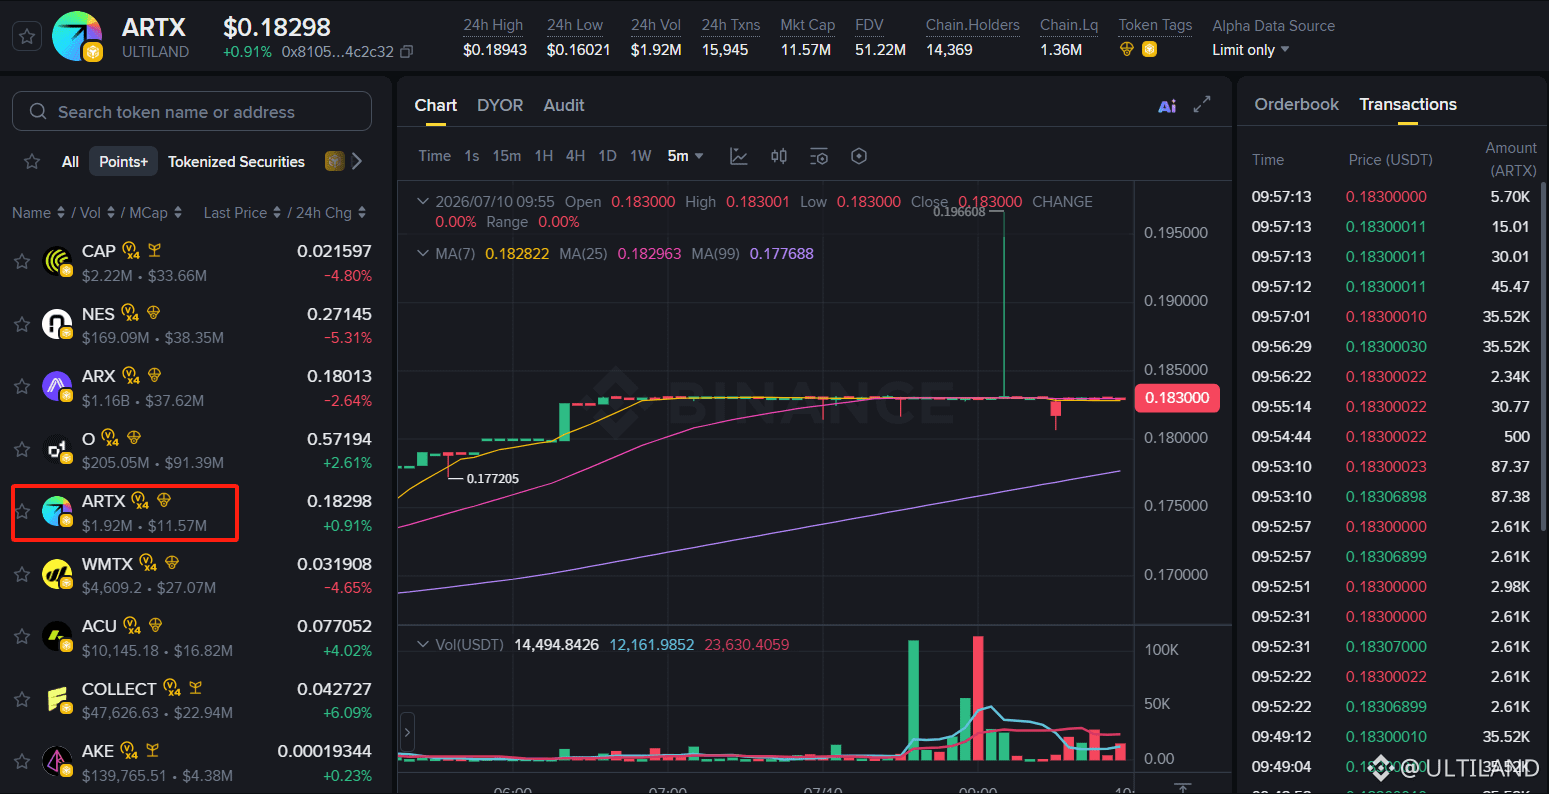This screenshot has height=794, width=1549.
Task: Sort token list by 24h Chg
Action: click(x=330, y=212)
